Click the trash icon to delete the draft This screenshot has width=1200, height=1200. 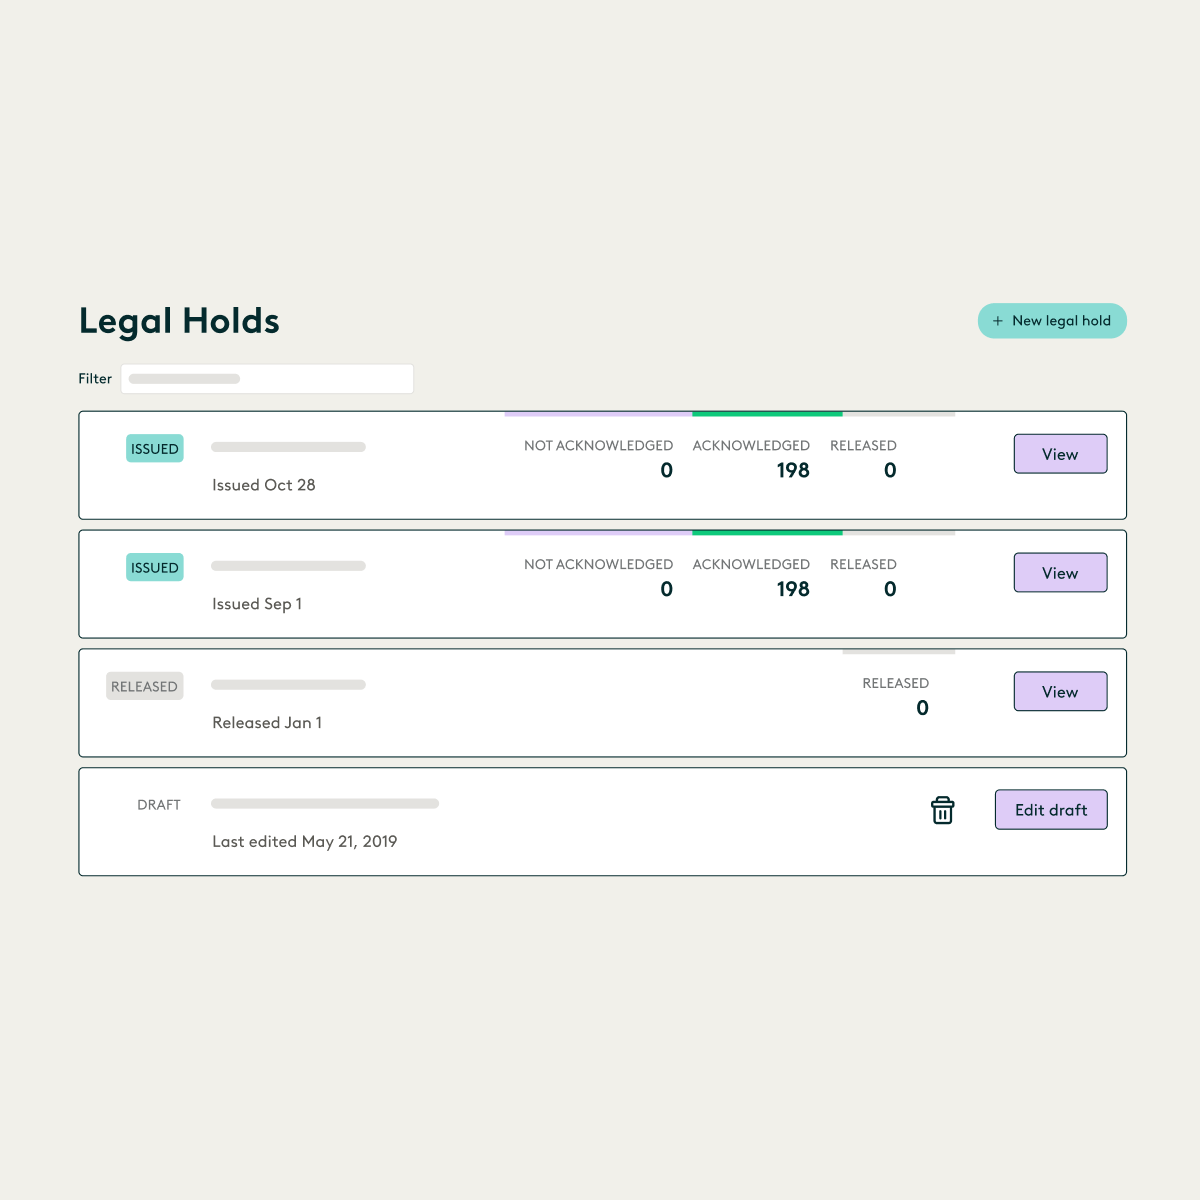click(942, 810)
